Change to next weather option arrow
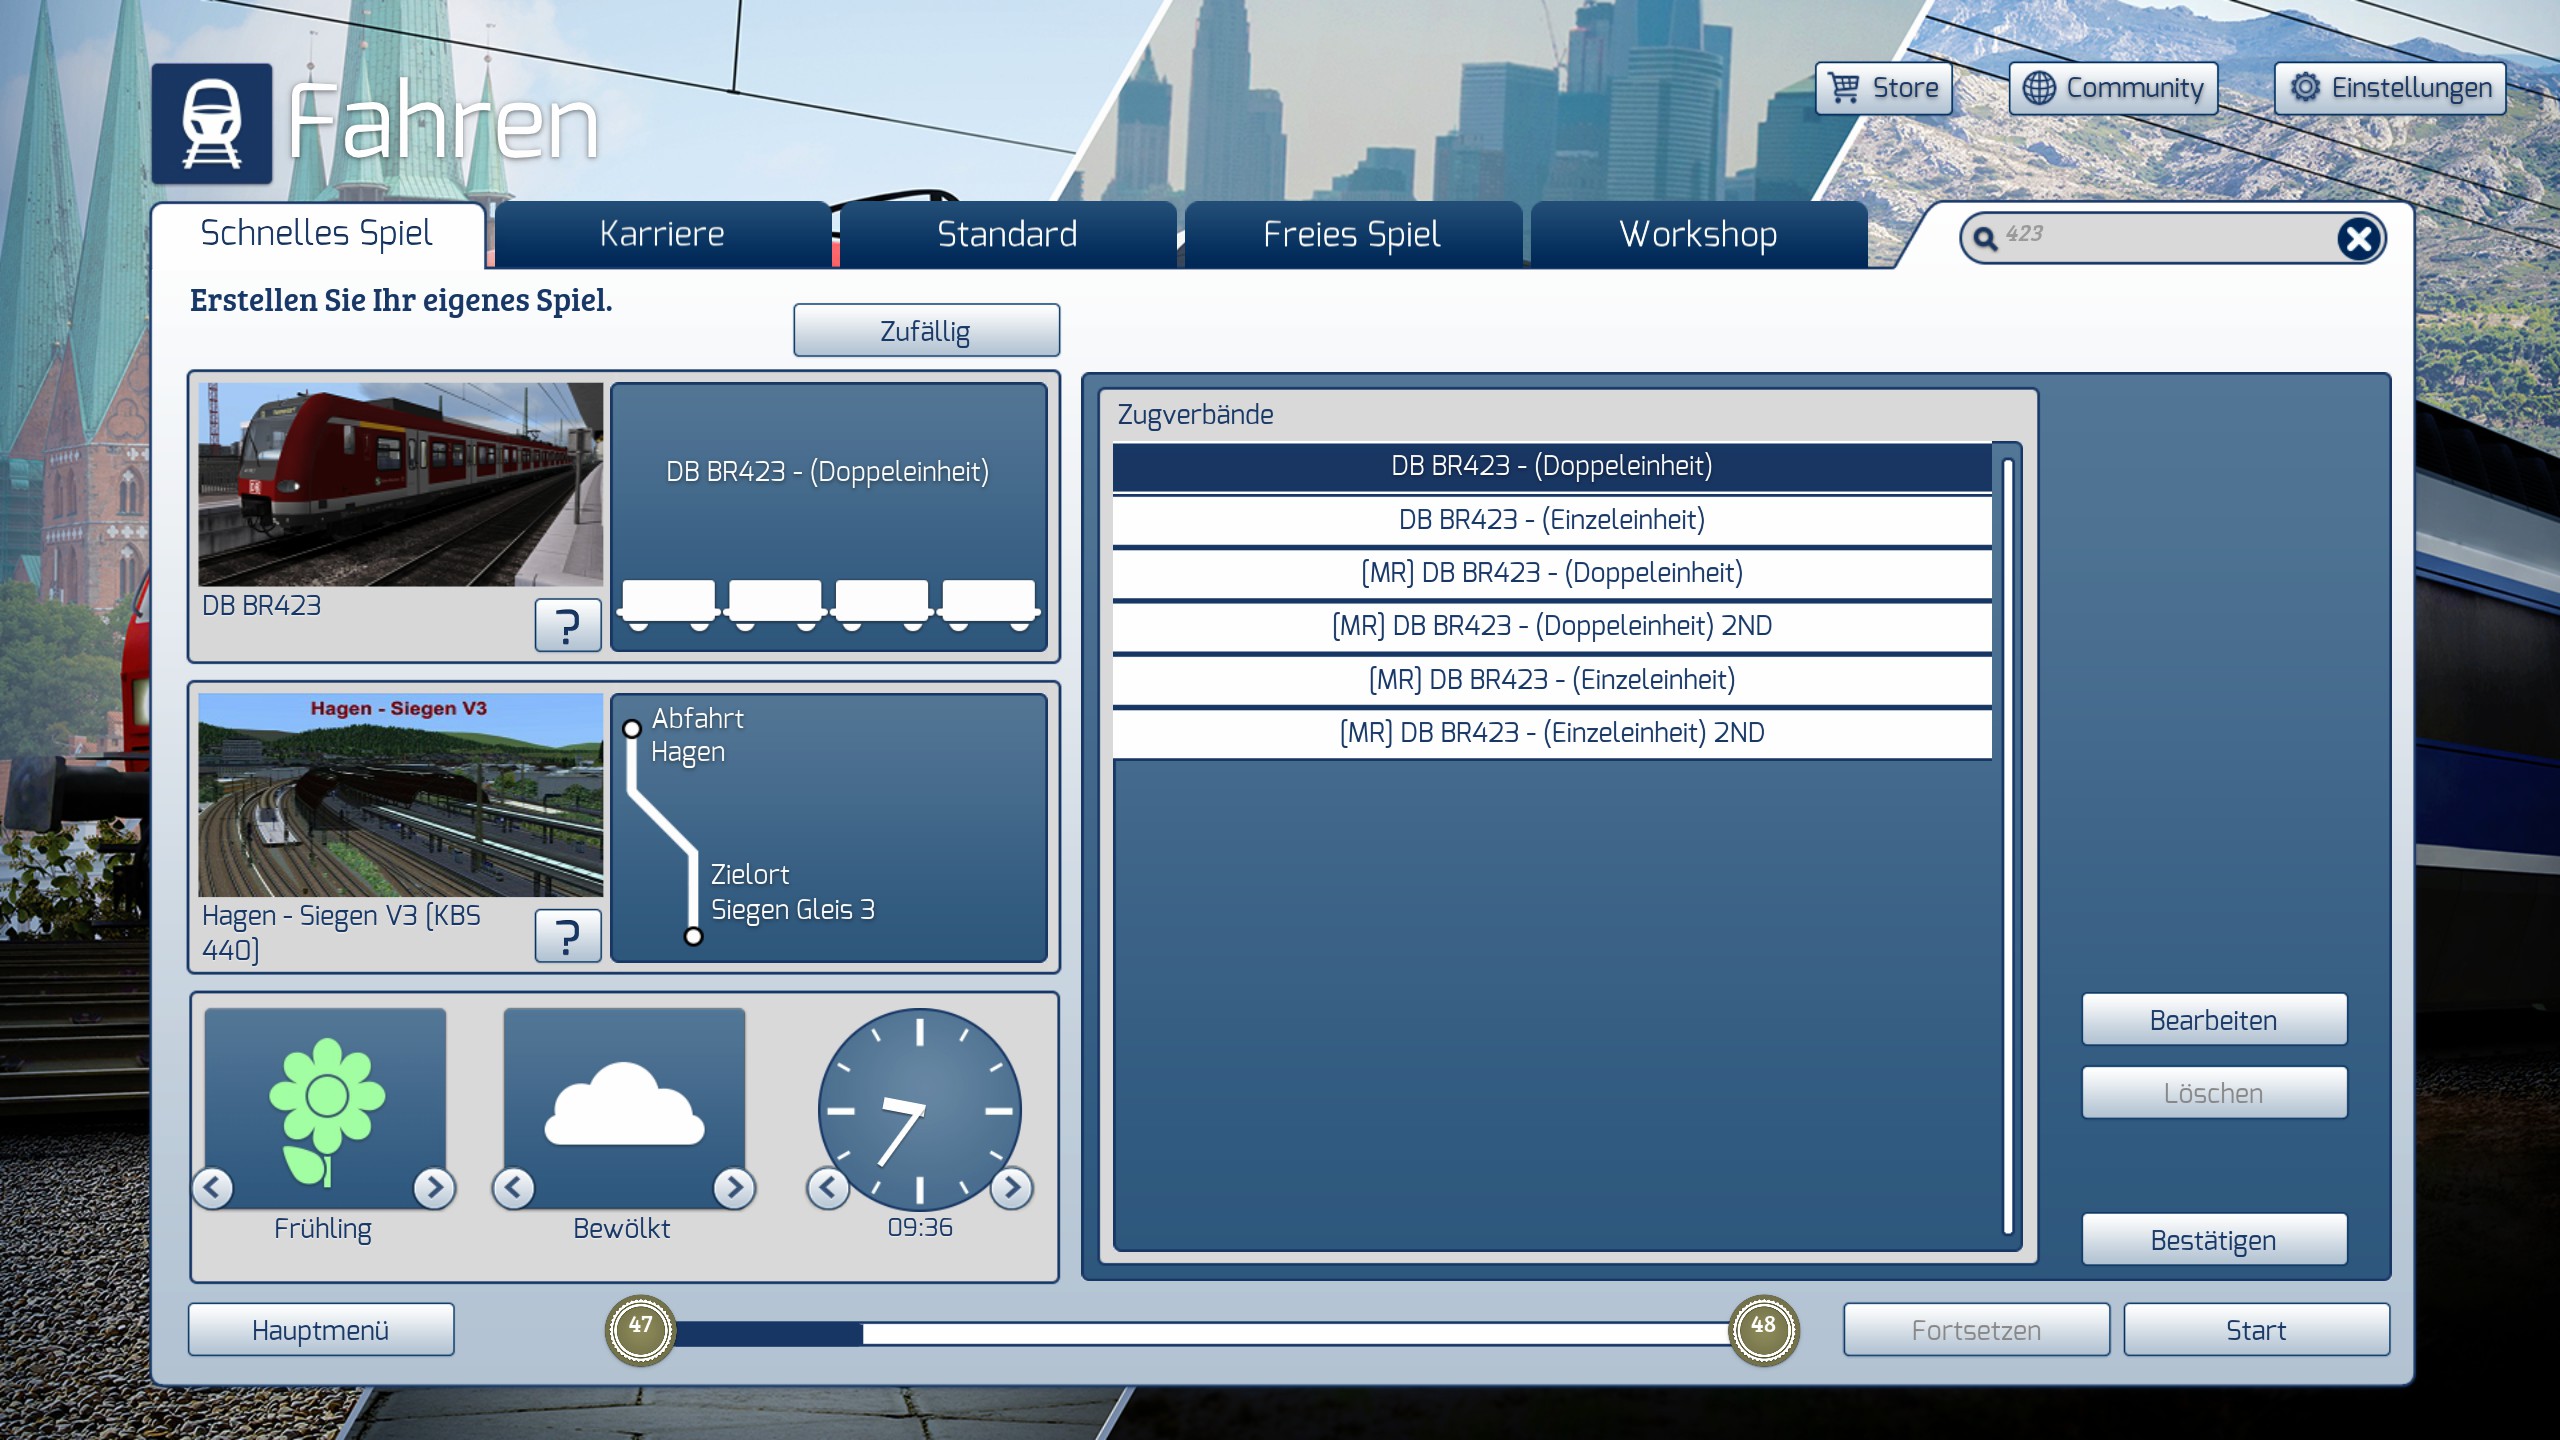Image resolution: width=2560 pixels, height=1440 pixels. [x=734, y=1187]
